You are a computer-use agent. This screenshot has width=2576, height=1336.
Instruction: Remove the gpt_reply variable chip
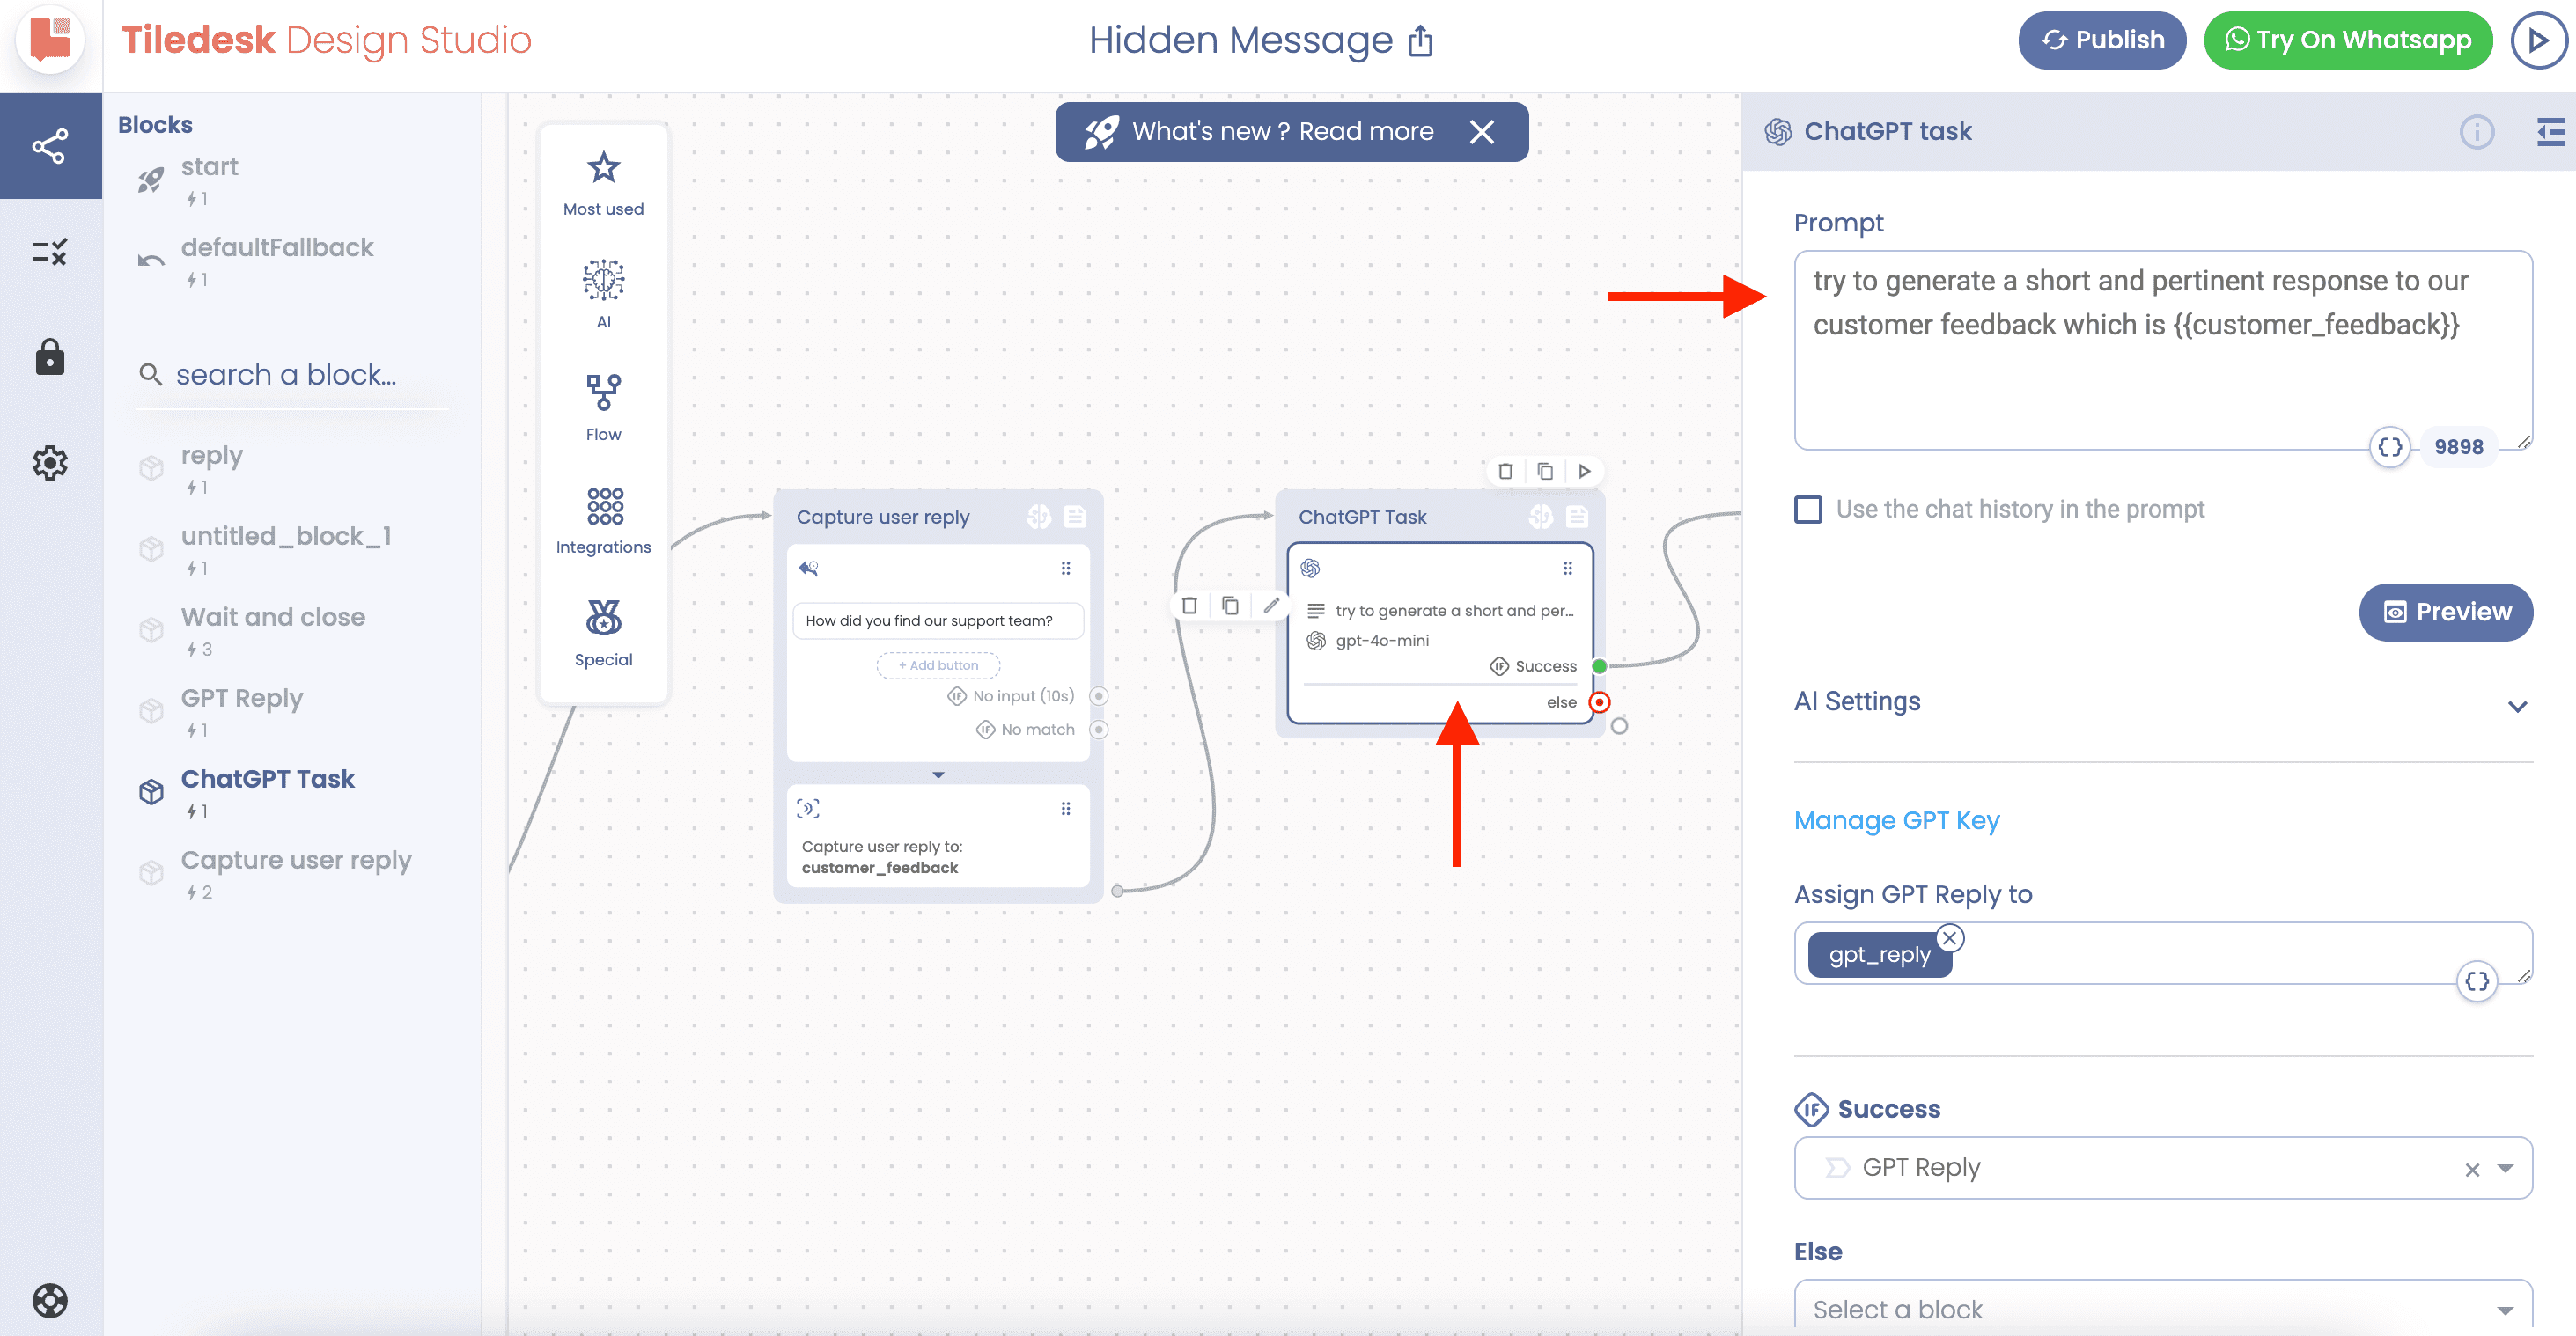[x=1949, y=938]
